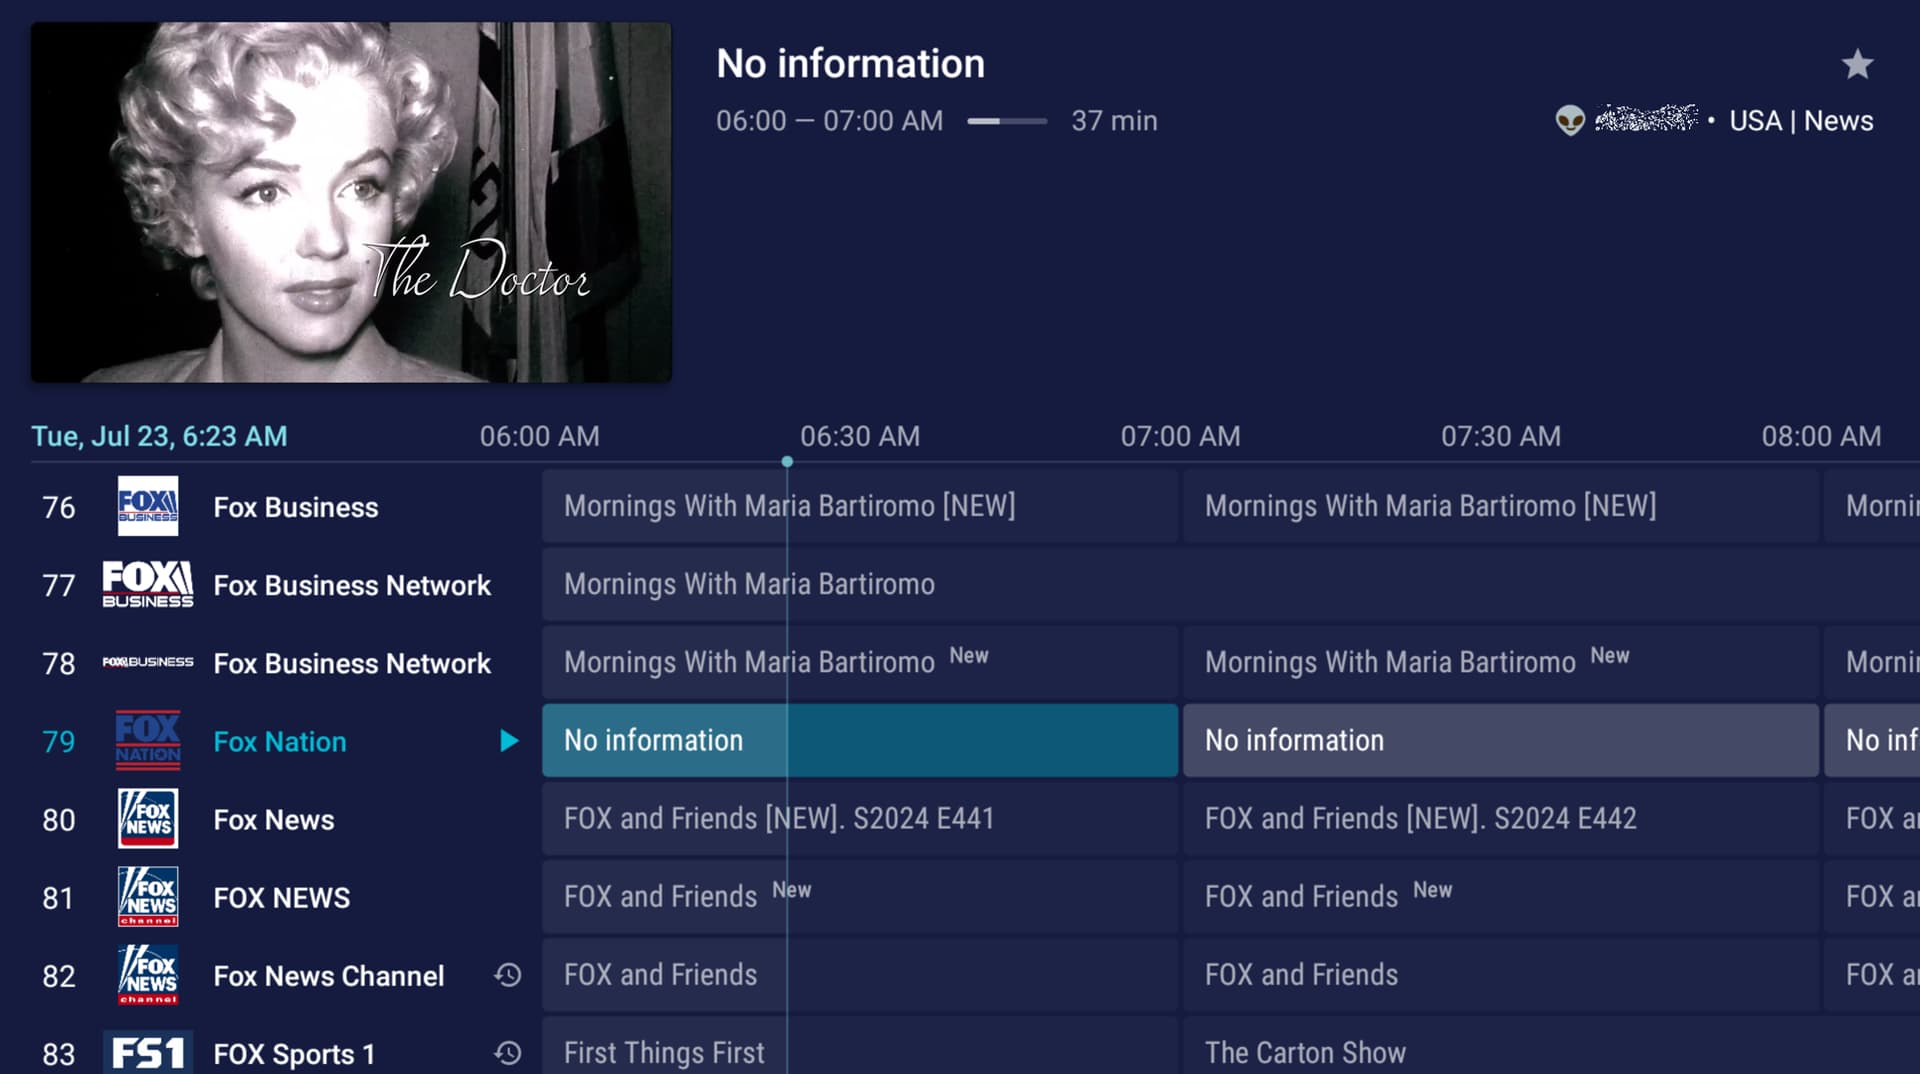Image resolution: width=1920 pixels, height=1074 pixels.
Task: Click the 37 min remaining label
Action: pos(1114,121)
